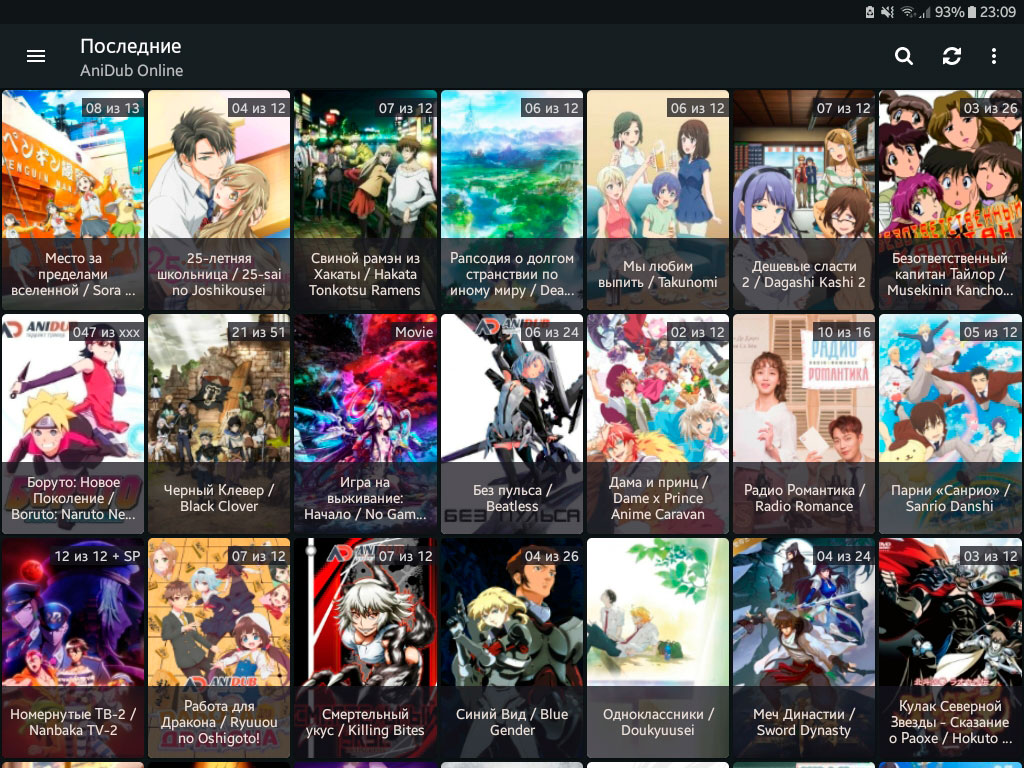
Task: Open 'Рапсодия о долгом странствии' card
Action: [x=511, y=200]
